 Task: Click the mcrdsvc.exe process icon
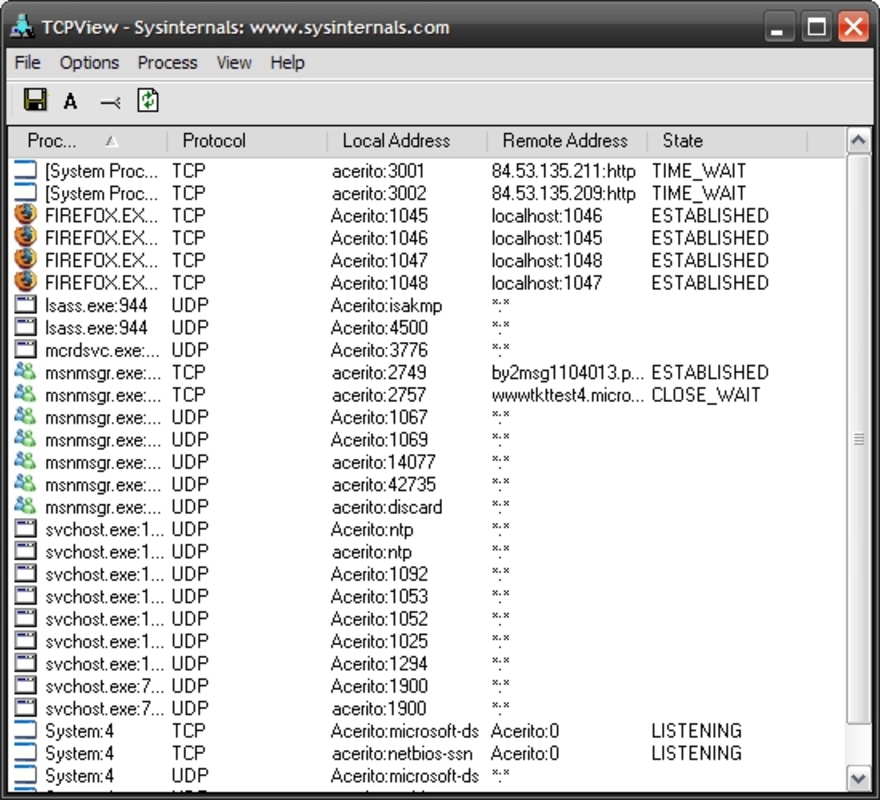click(x=26, y=350)
